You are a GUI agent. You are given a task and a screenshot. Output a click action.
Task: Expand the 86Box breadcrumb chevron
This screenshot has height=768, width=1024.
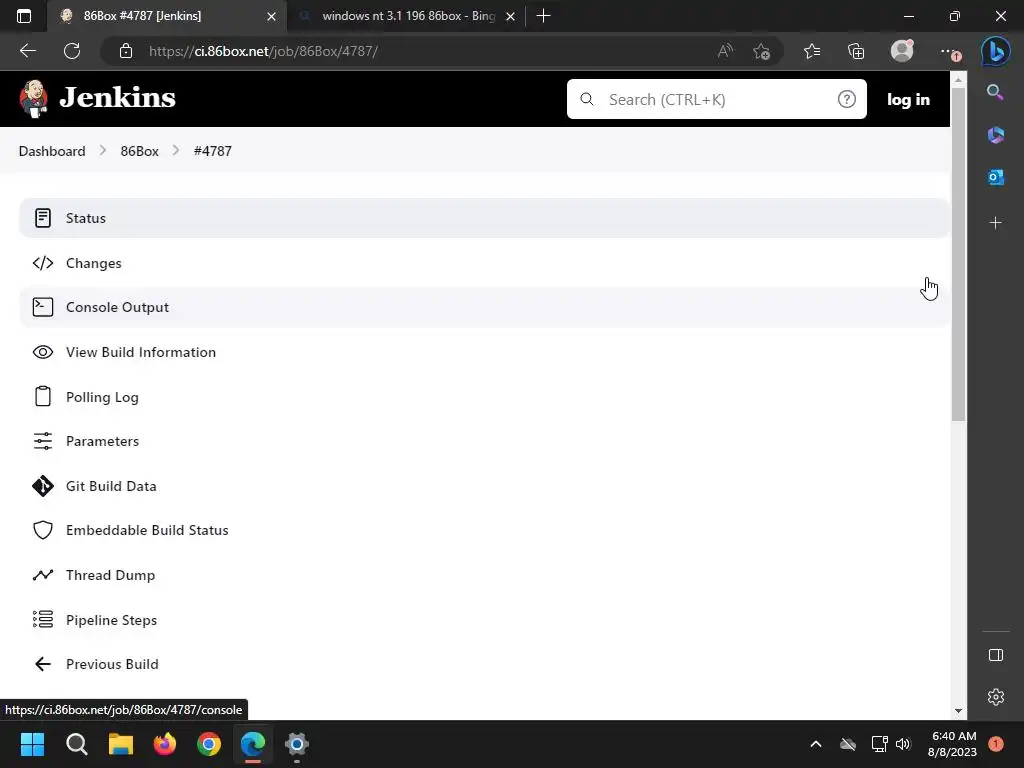(176, 151)
